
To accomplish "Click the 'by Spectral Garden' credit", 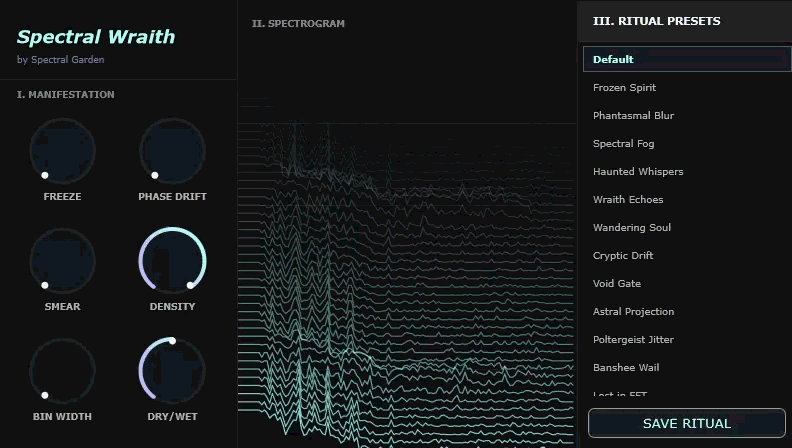I will point(61,60).
